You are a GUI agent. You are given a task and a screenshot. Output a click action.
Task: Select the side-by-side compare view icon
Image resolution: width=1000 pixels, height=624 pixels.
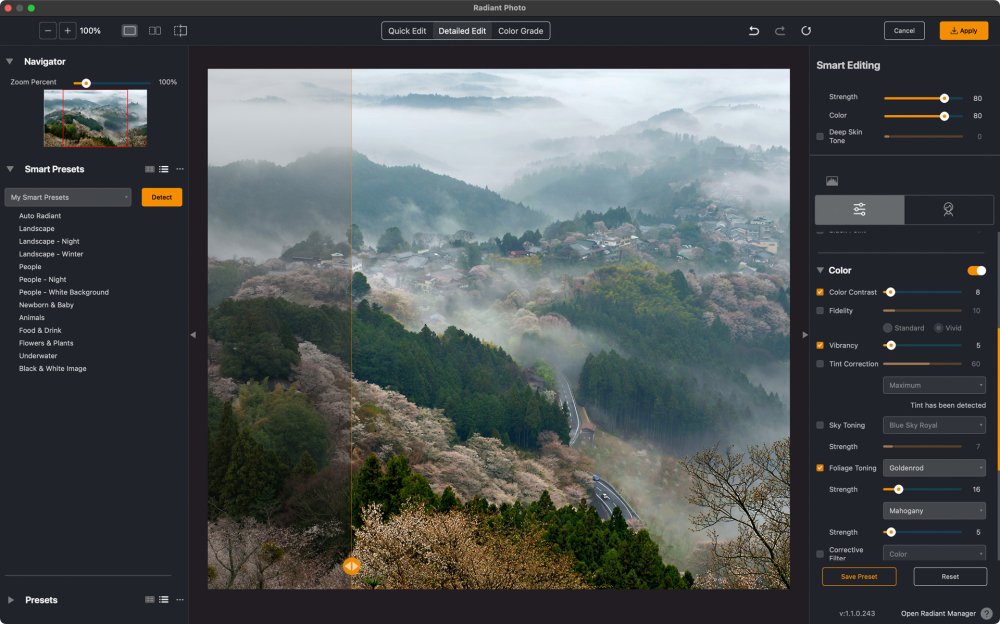tap(155, 31)
